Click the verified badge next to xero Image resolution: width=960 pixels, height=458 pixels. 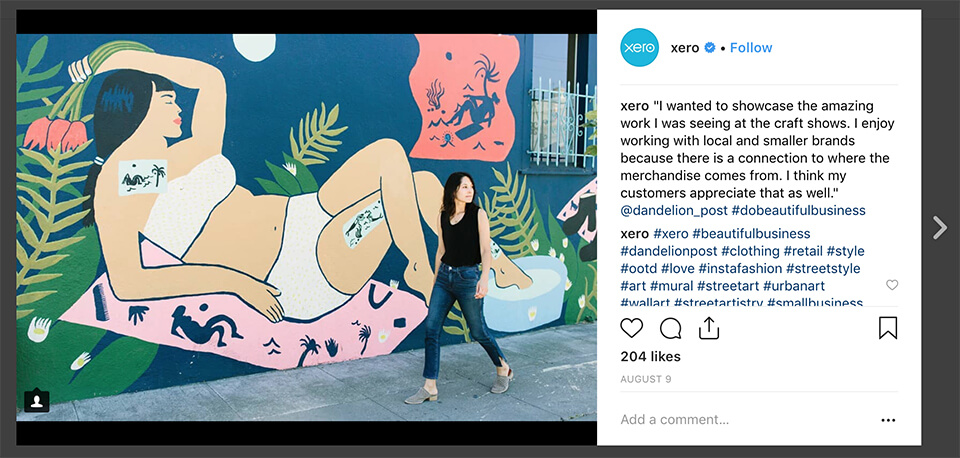710,48
